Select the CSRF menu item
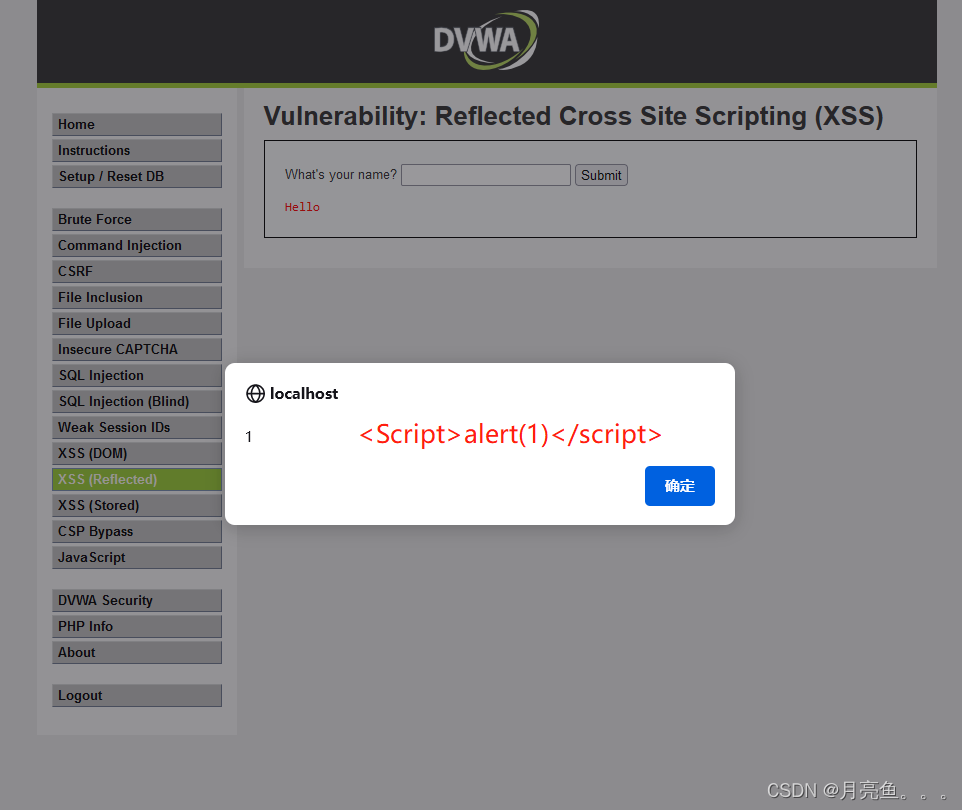Screen dimensions: 962x810 coord(137,271)
